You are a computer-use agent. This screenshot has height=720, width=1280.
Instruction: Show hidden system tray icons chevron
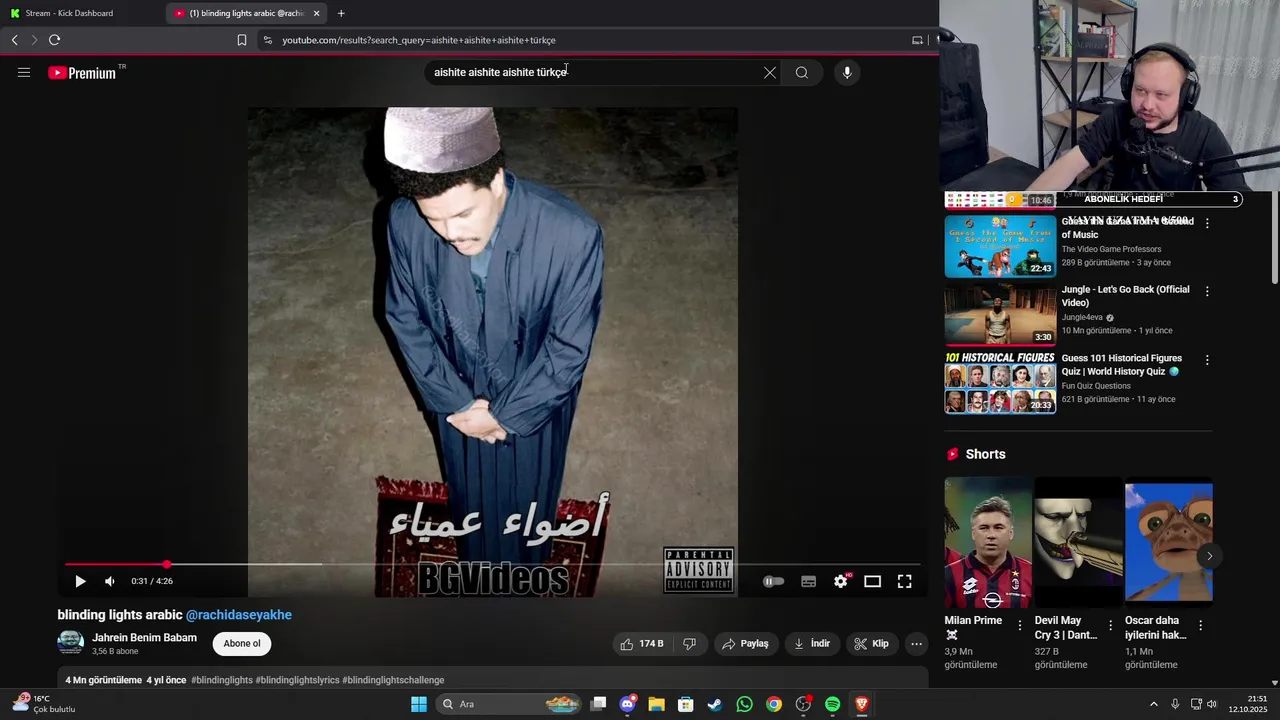1153,704
